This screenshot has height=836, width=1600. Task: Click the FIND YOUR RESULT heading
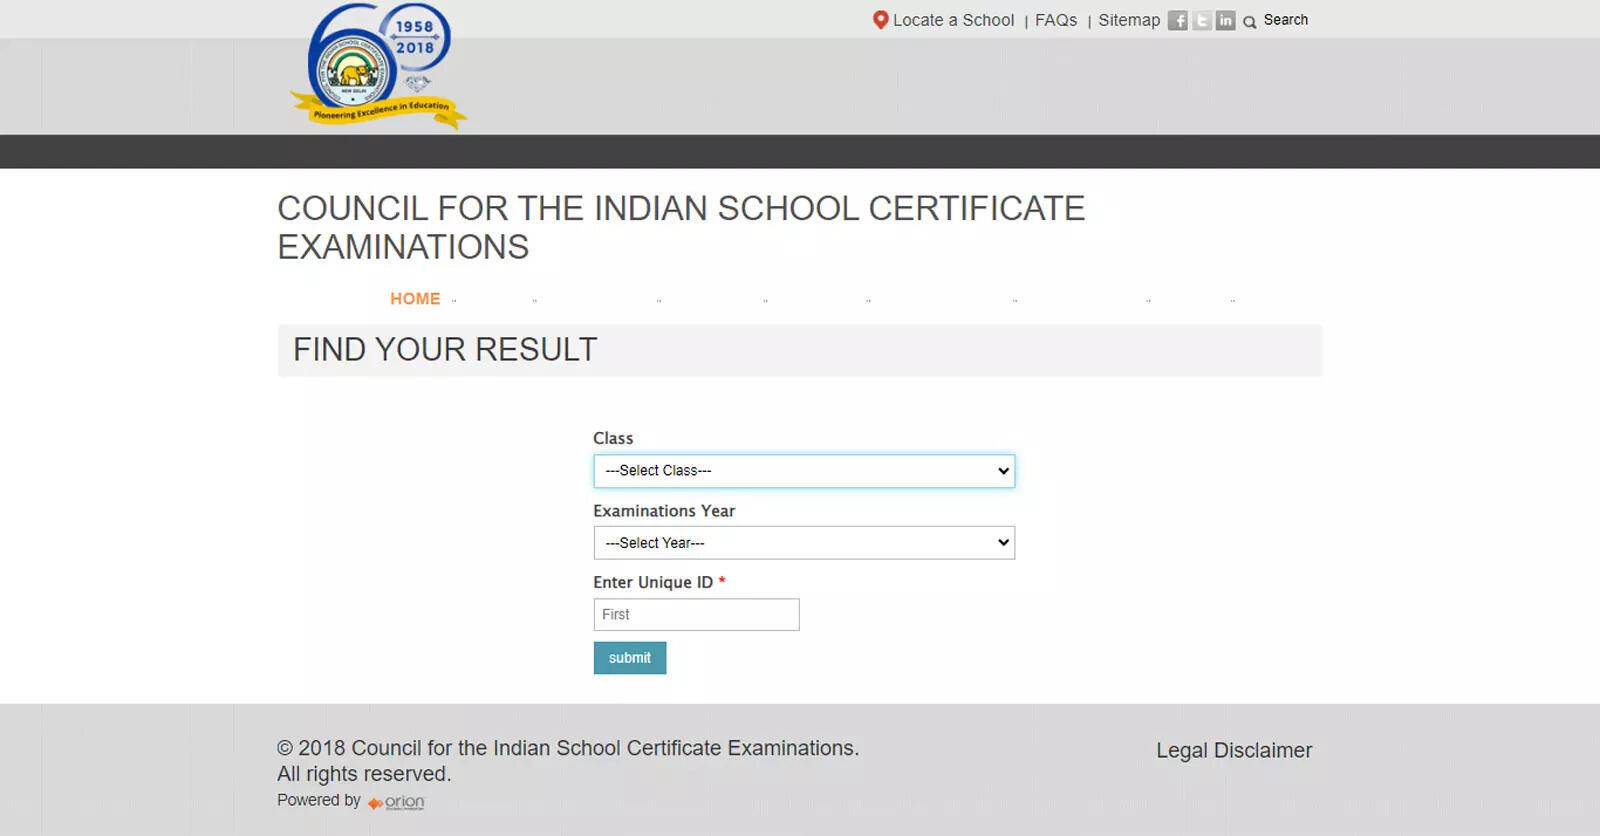(445, 350)
